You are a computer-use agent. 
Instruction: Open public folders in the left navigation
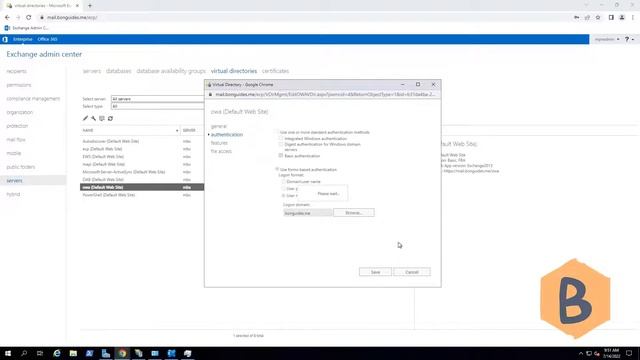tap(21, 167)
